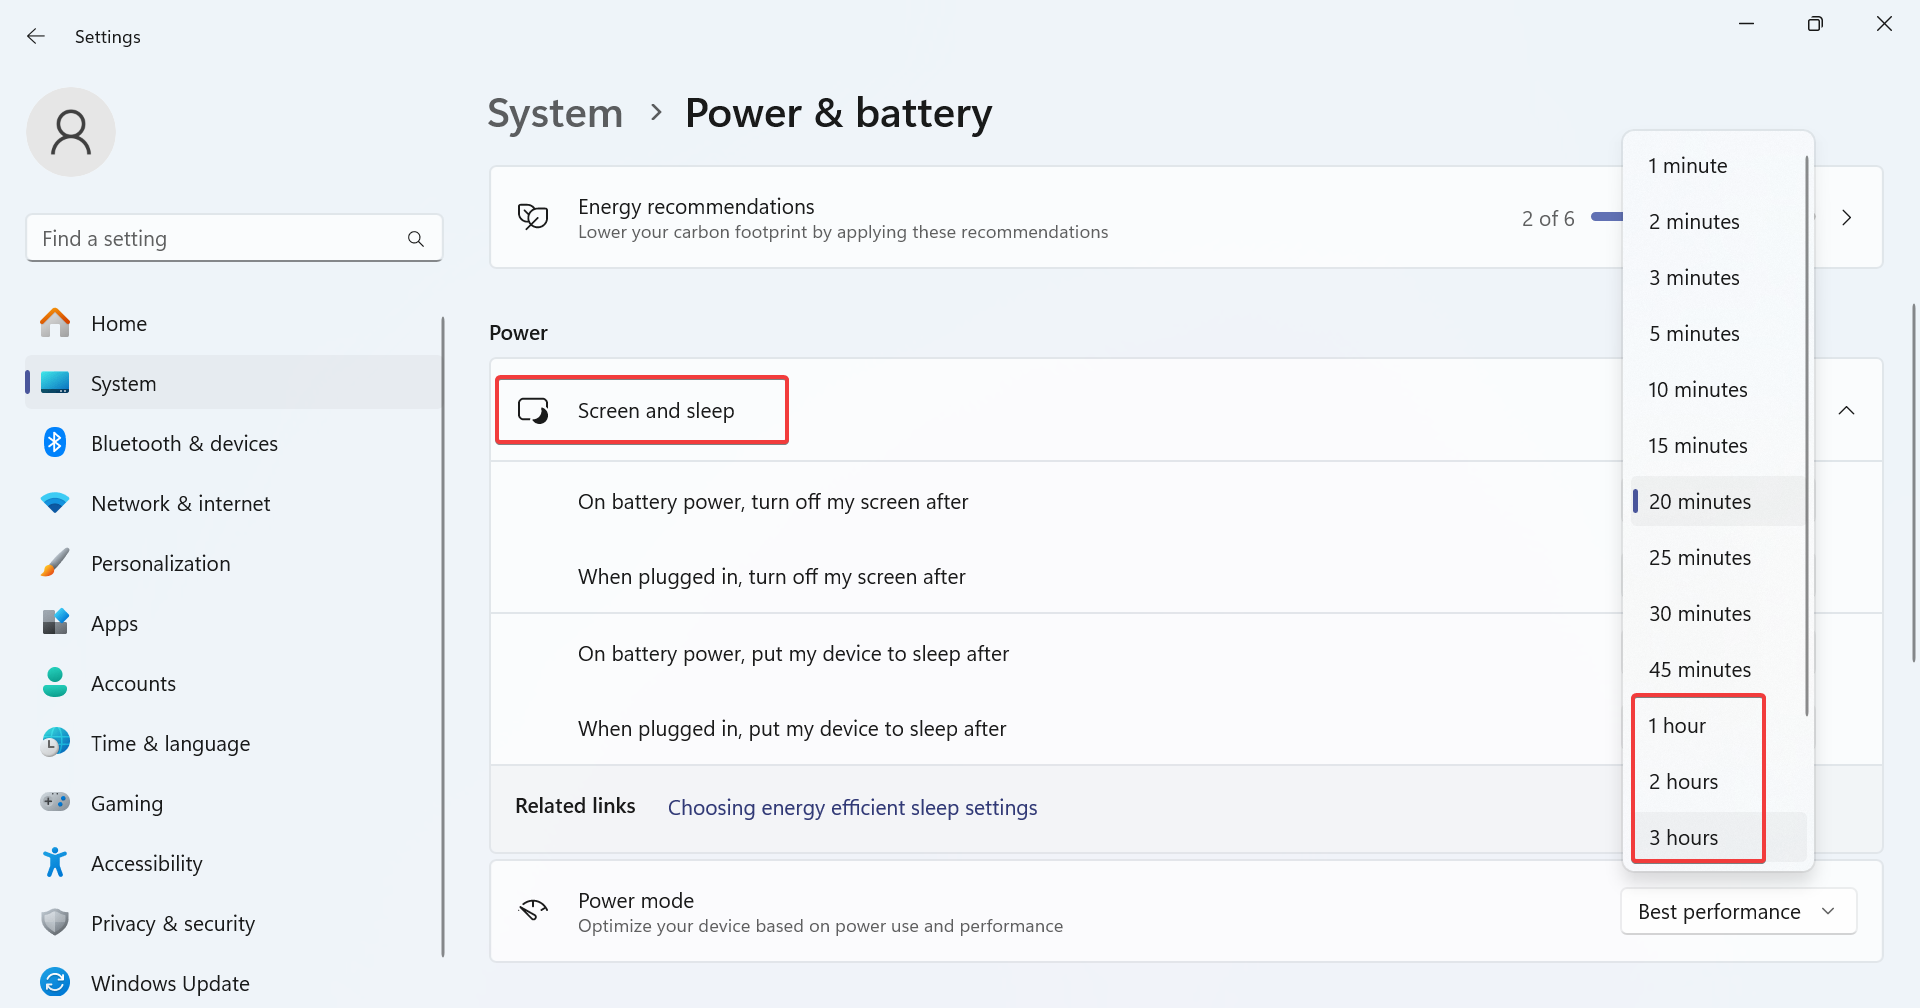Click the Bluetooth icon in the sidebar
The height and width of the screenshot is (1008, 1920).
(55, 443)
